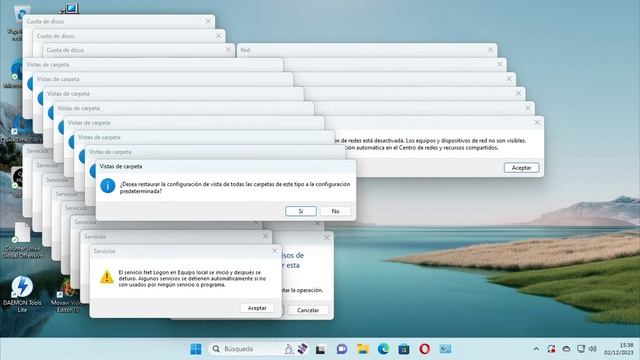Open Microsoft Store from the taskbar
The height and width of the screenshot is (360, 640).
[x=404, y=349]
